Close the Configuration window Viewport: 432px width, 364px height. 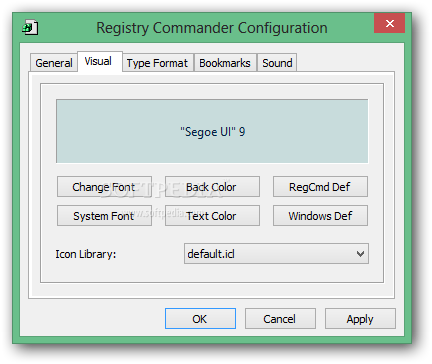pyautogui.click(x=389, y=23)
